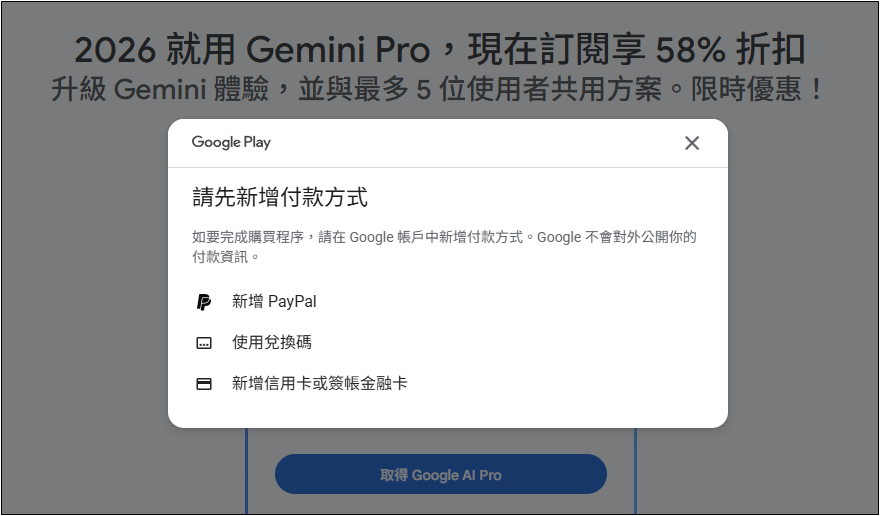Click the 請先新增付款方式 dialog heading
Image resolution: width=880 pixels, height=516 pixels.
280,198
